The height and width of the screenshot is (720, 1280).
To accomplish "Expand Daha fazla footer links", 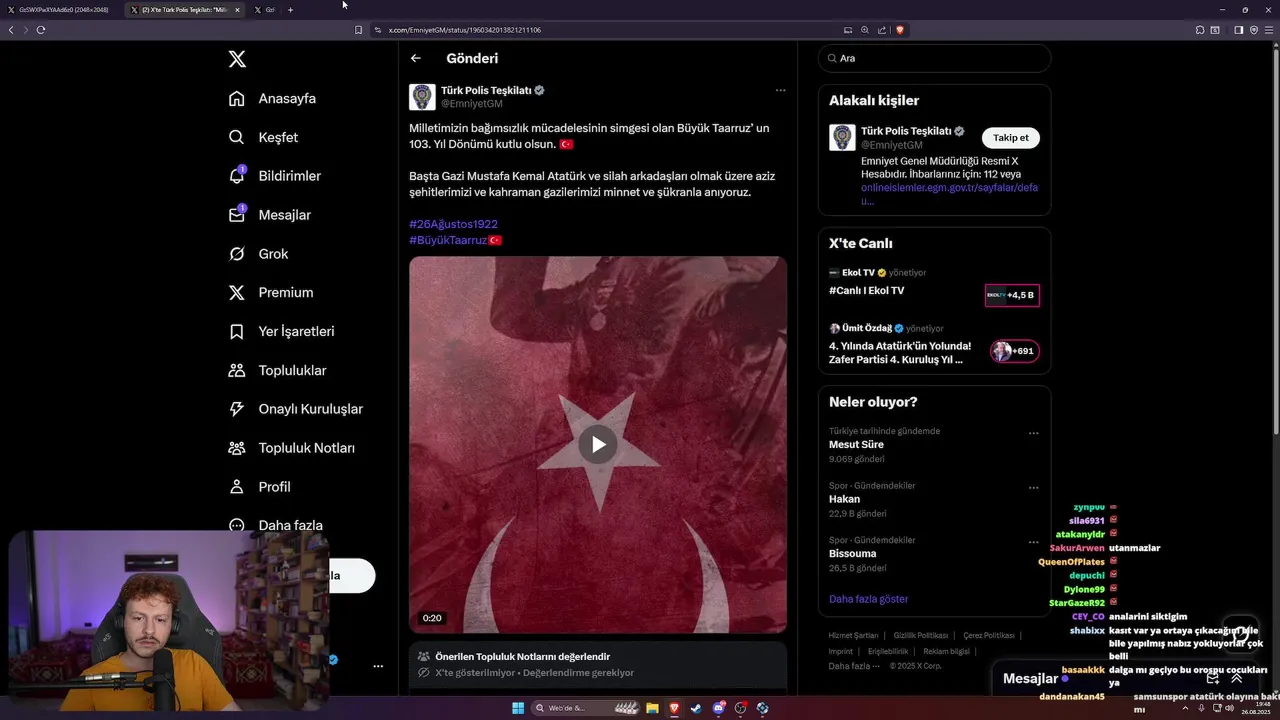I will (x=854, y=666).
